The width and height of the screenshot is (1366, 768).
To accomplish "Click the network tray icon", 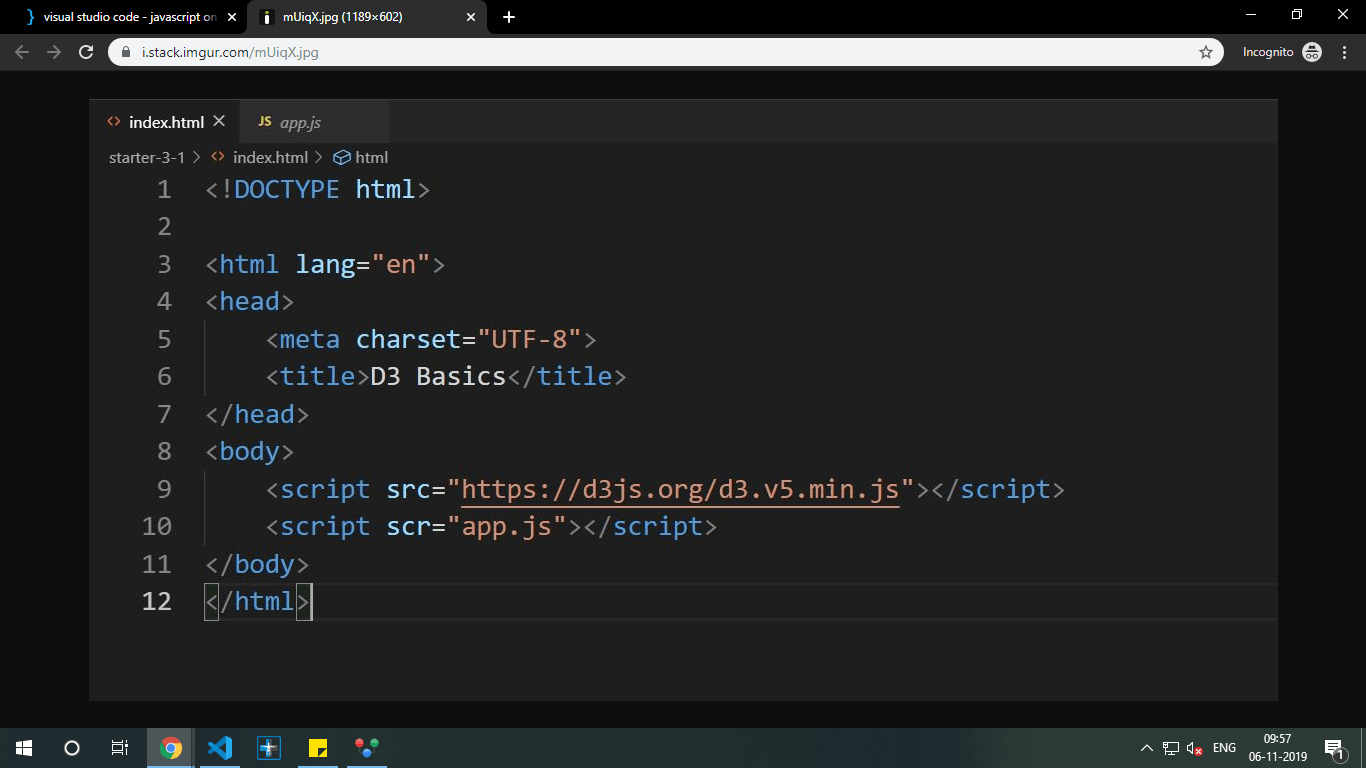I will 1171,748.
